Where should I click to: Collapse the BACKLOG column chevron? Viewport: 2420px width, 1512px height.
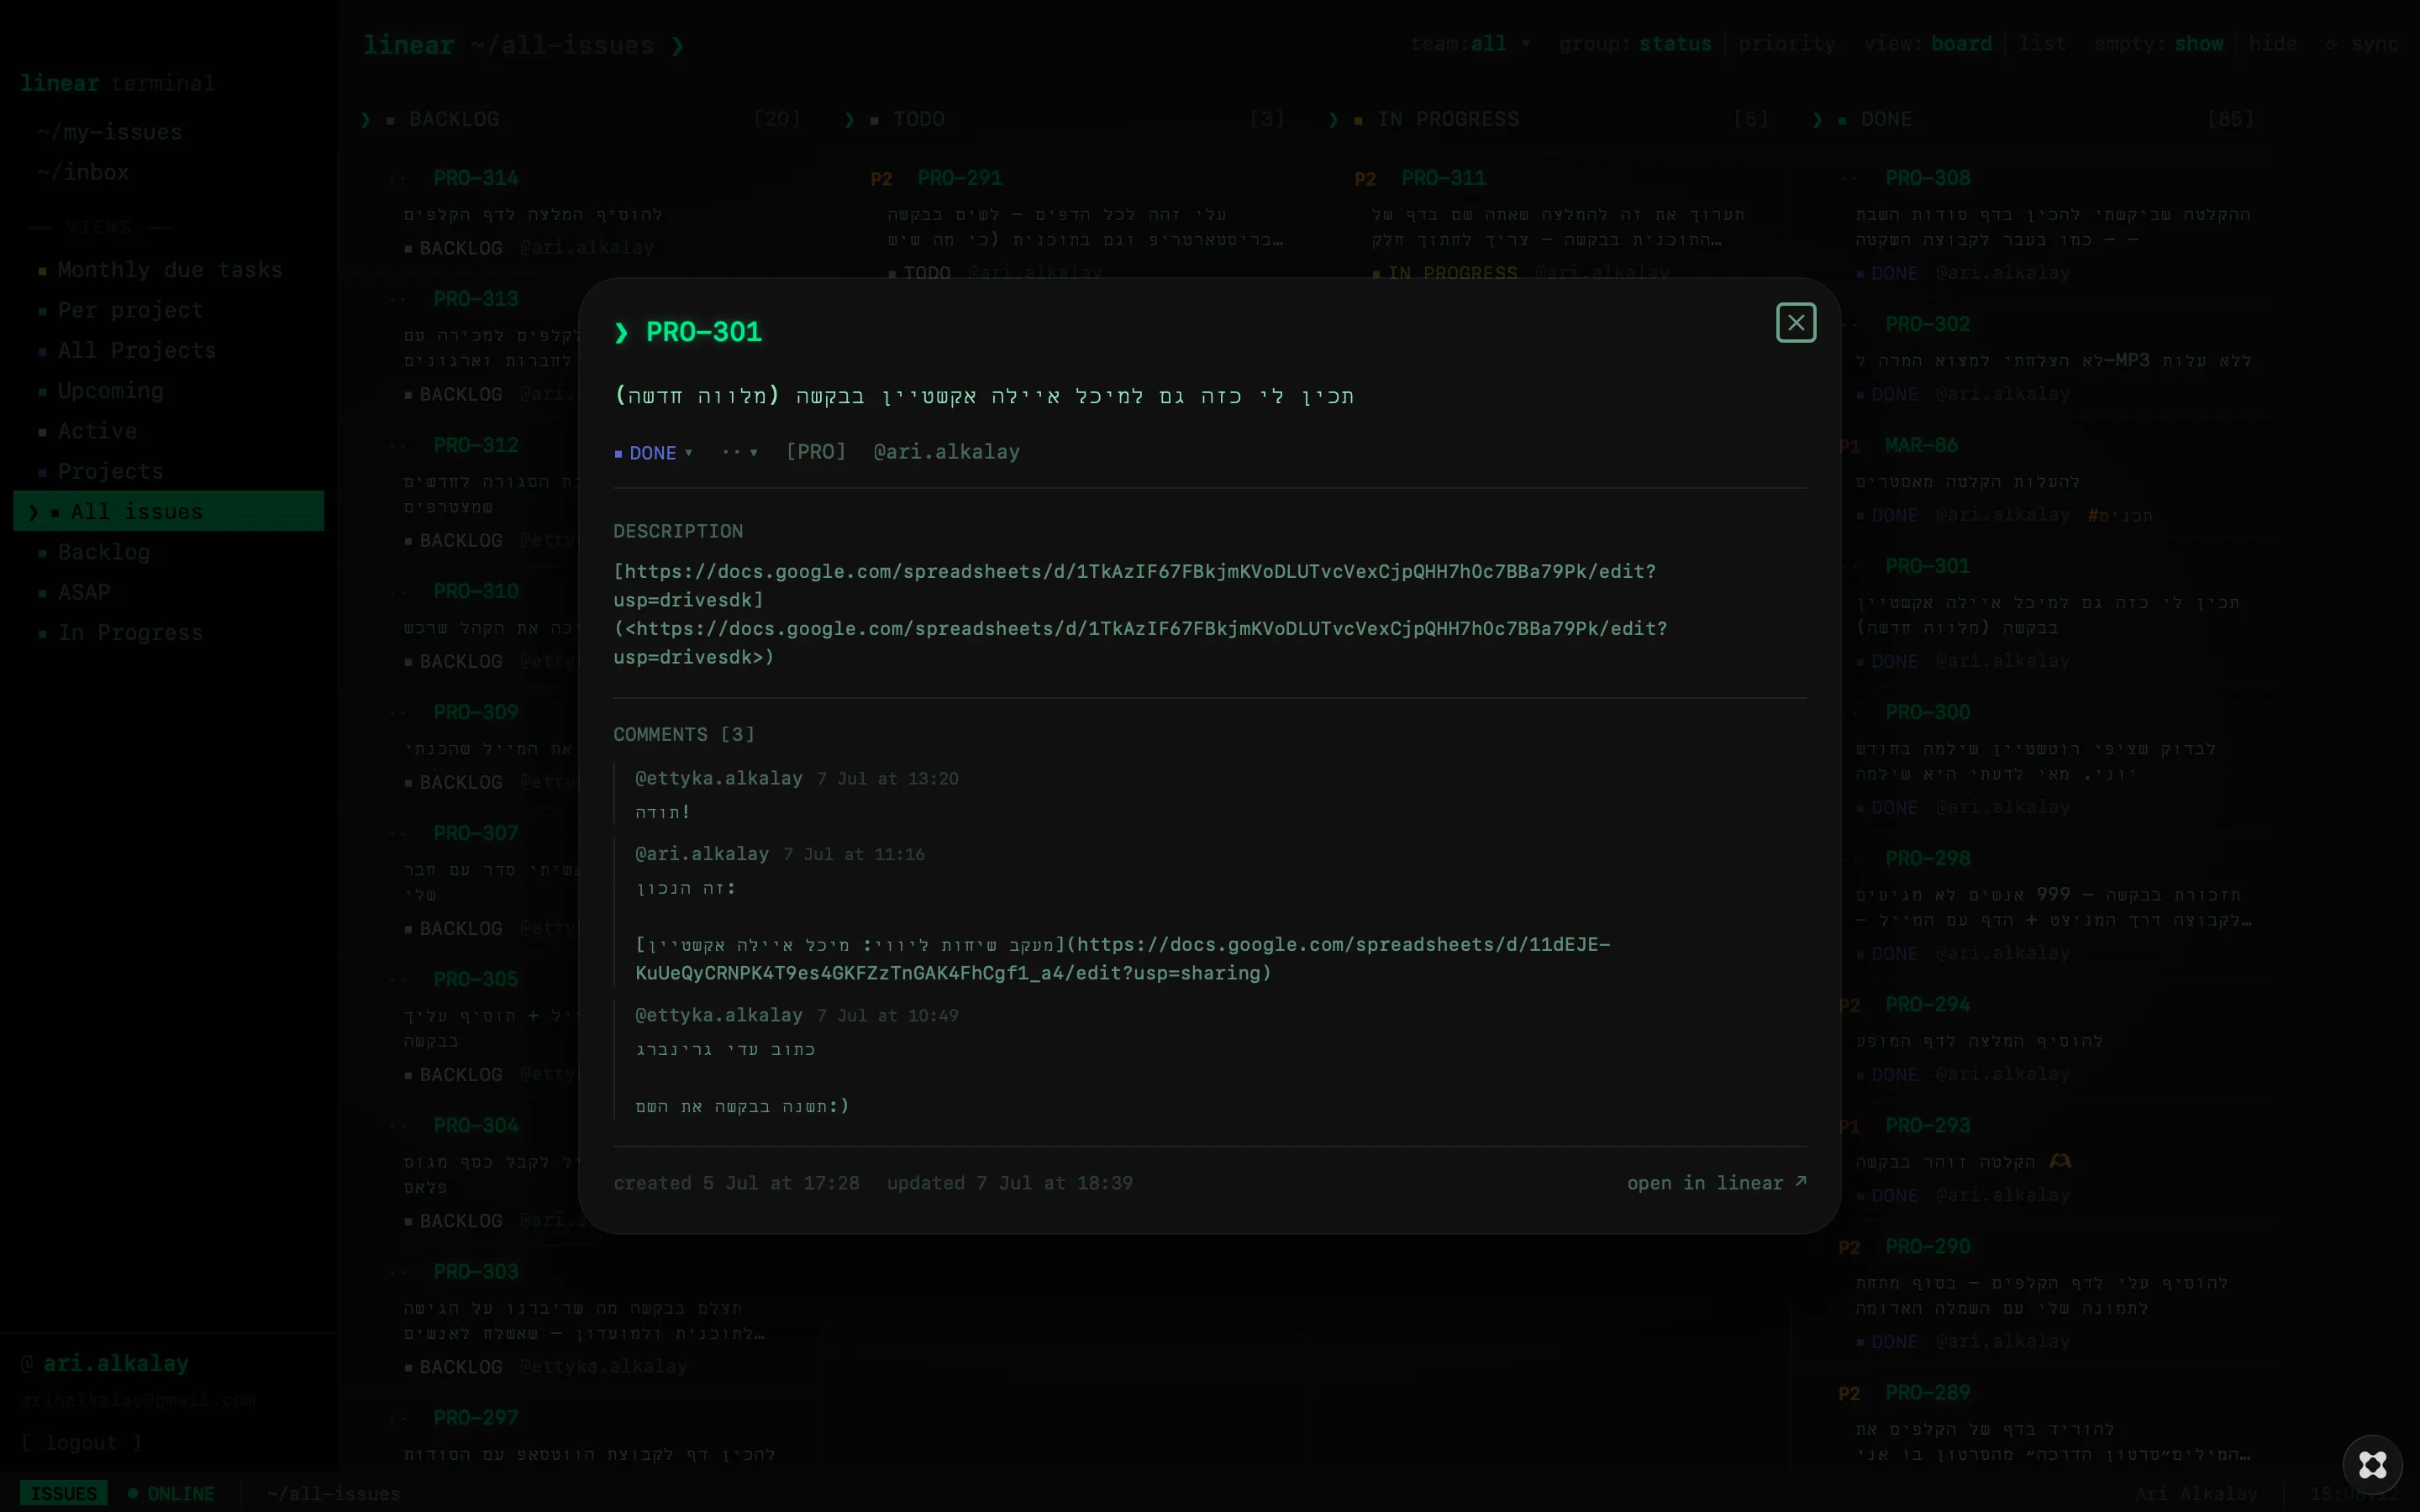[366, 120]
